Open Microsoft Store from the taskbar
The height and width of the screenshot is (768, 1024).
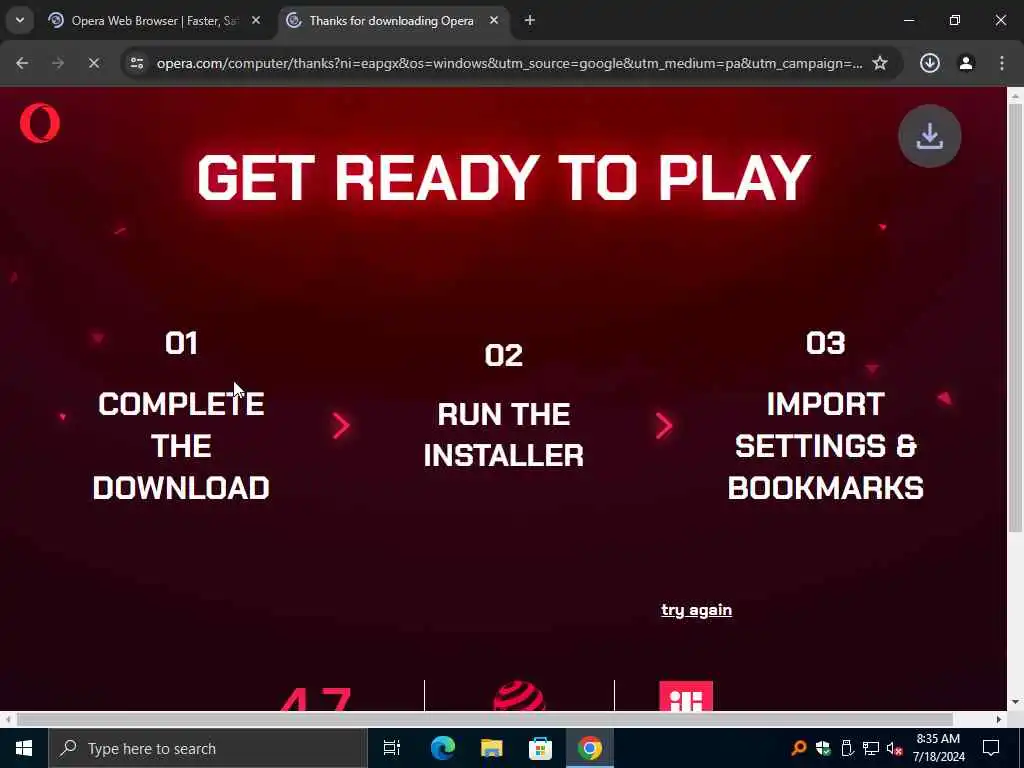tap(540, 748)
